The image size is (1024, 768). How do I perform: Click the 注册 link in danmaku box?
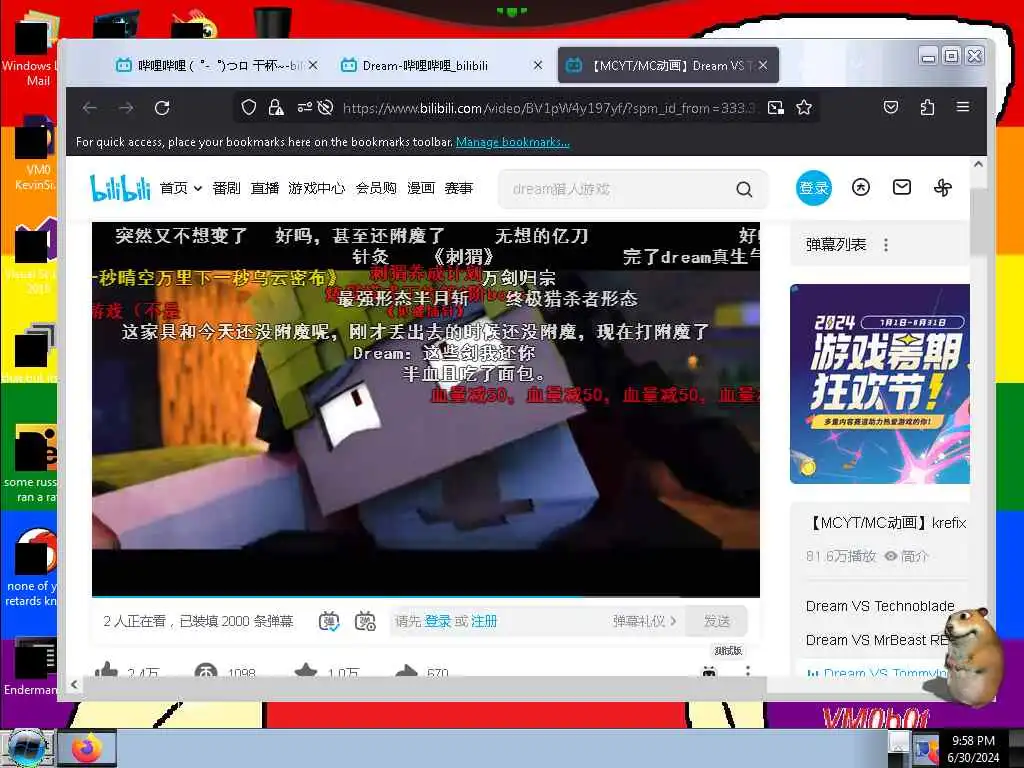pyautogui.click(x=484, y=621)
